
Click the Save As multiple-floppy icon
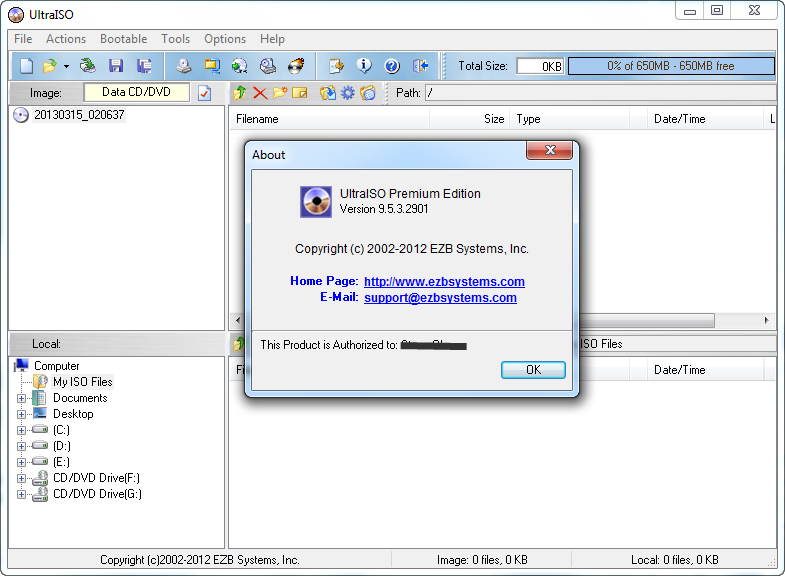pyautogui.click(x=144, y=66)
